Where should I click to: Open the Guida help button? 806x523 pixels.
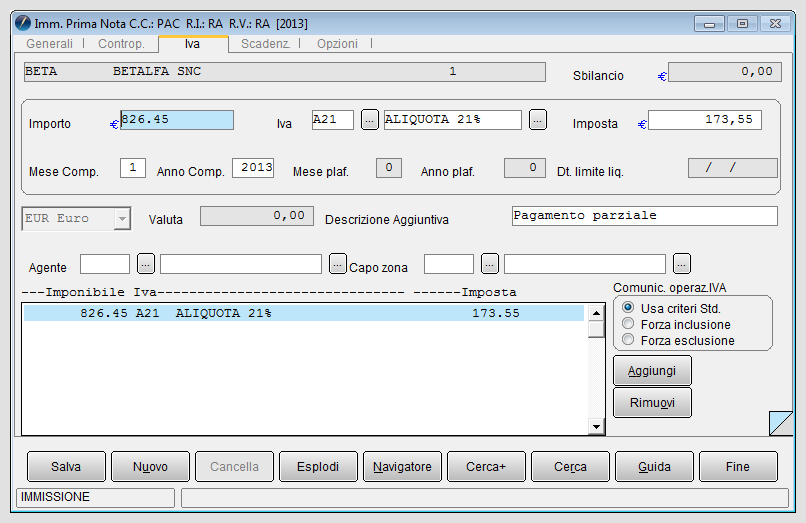click(654, 466)
